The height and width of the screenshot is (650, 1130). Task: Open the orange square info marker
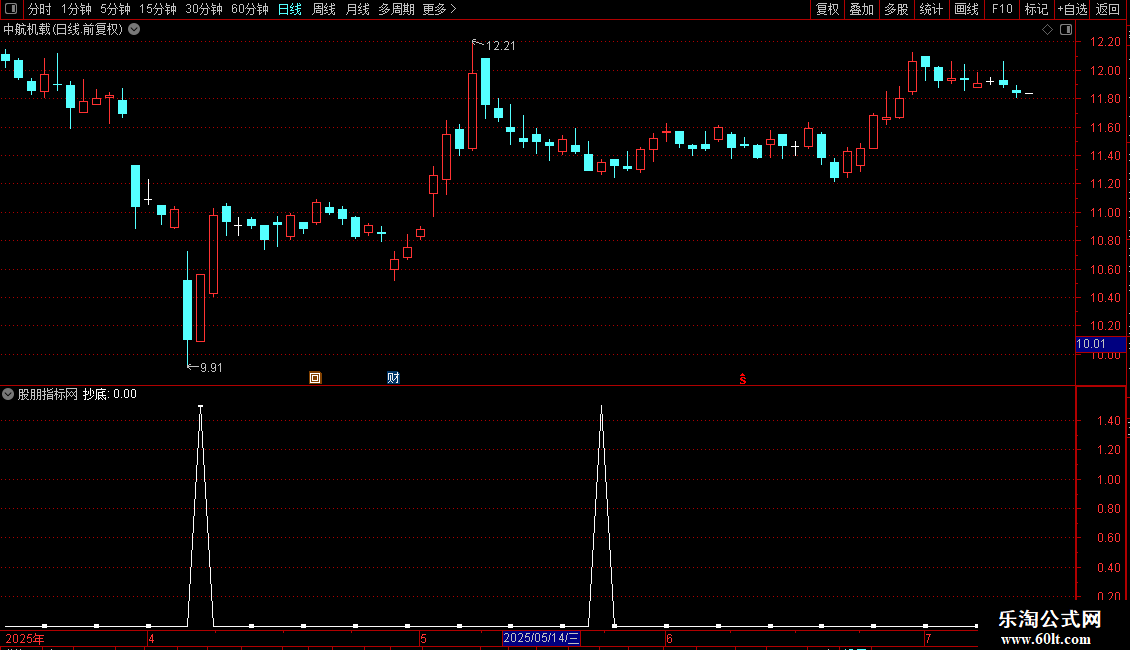315,378
